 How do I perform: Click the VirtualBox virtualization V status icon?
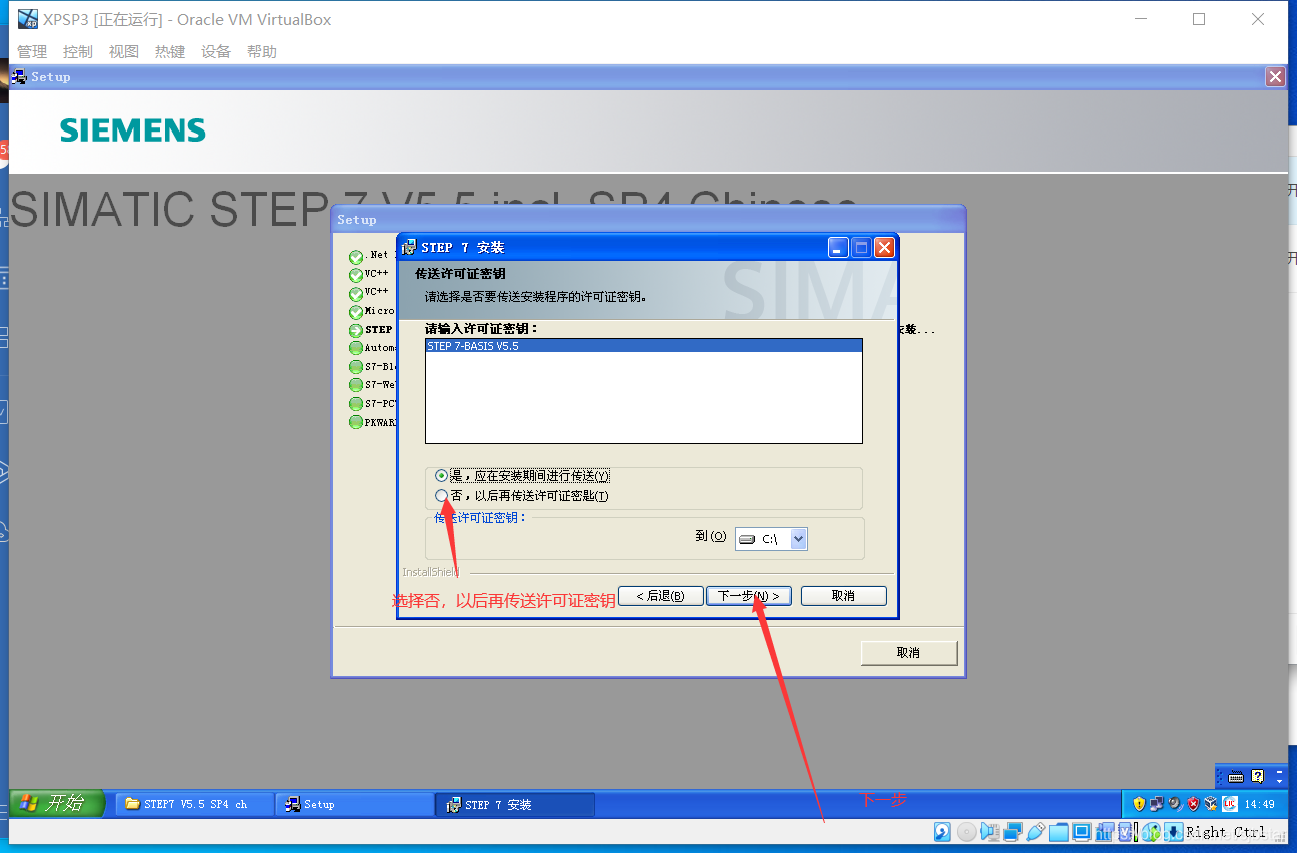[x=1127, y=832]
